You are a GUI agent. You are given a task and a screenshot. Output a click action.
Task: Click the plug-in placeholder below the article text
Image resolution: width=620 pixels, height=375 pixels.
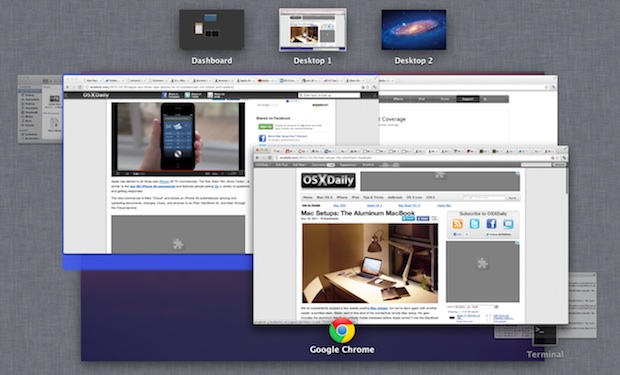(x=178, y=234)
